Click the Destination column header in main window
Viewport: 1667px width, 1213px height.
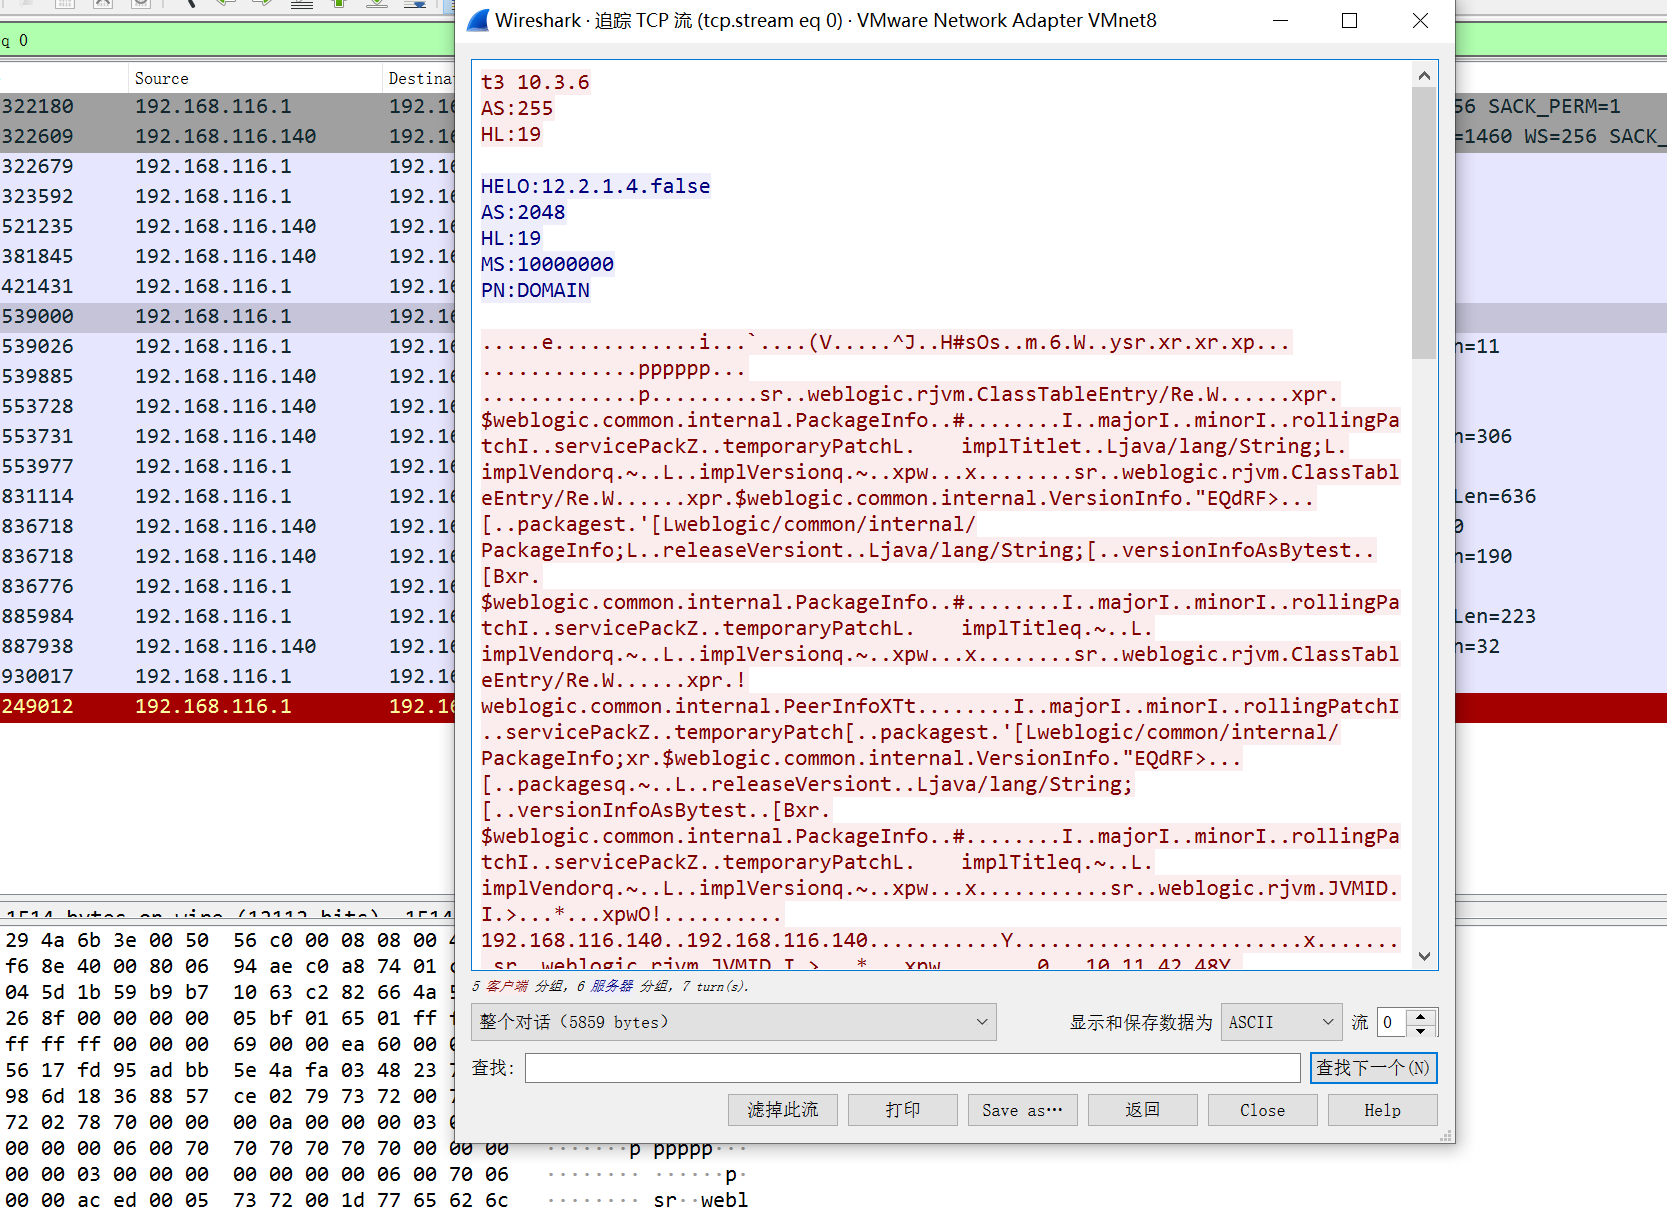coord(421,78)
